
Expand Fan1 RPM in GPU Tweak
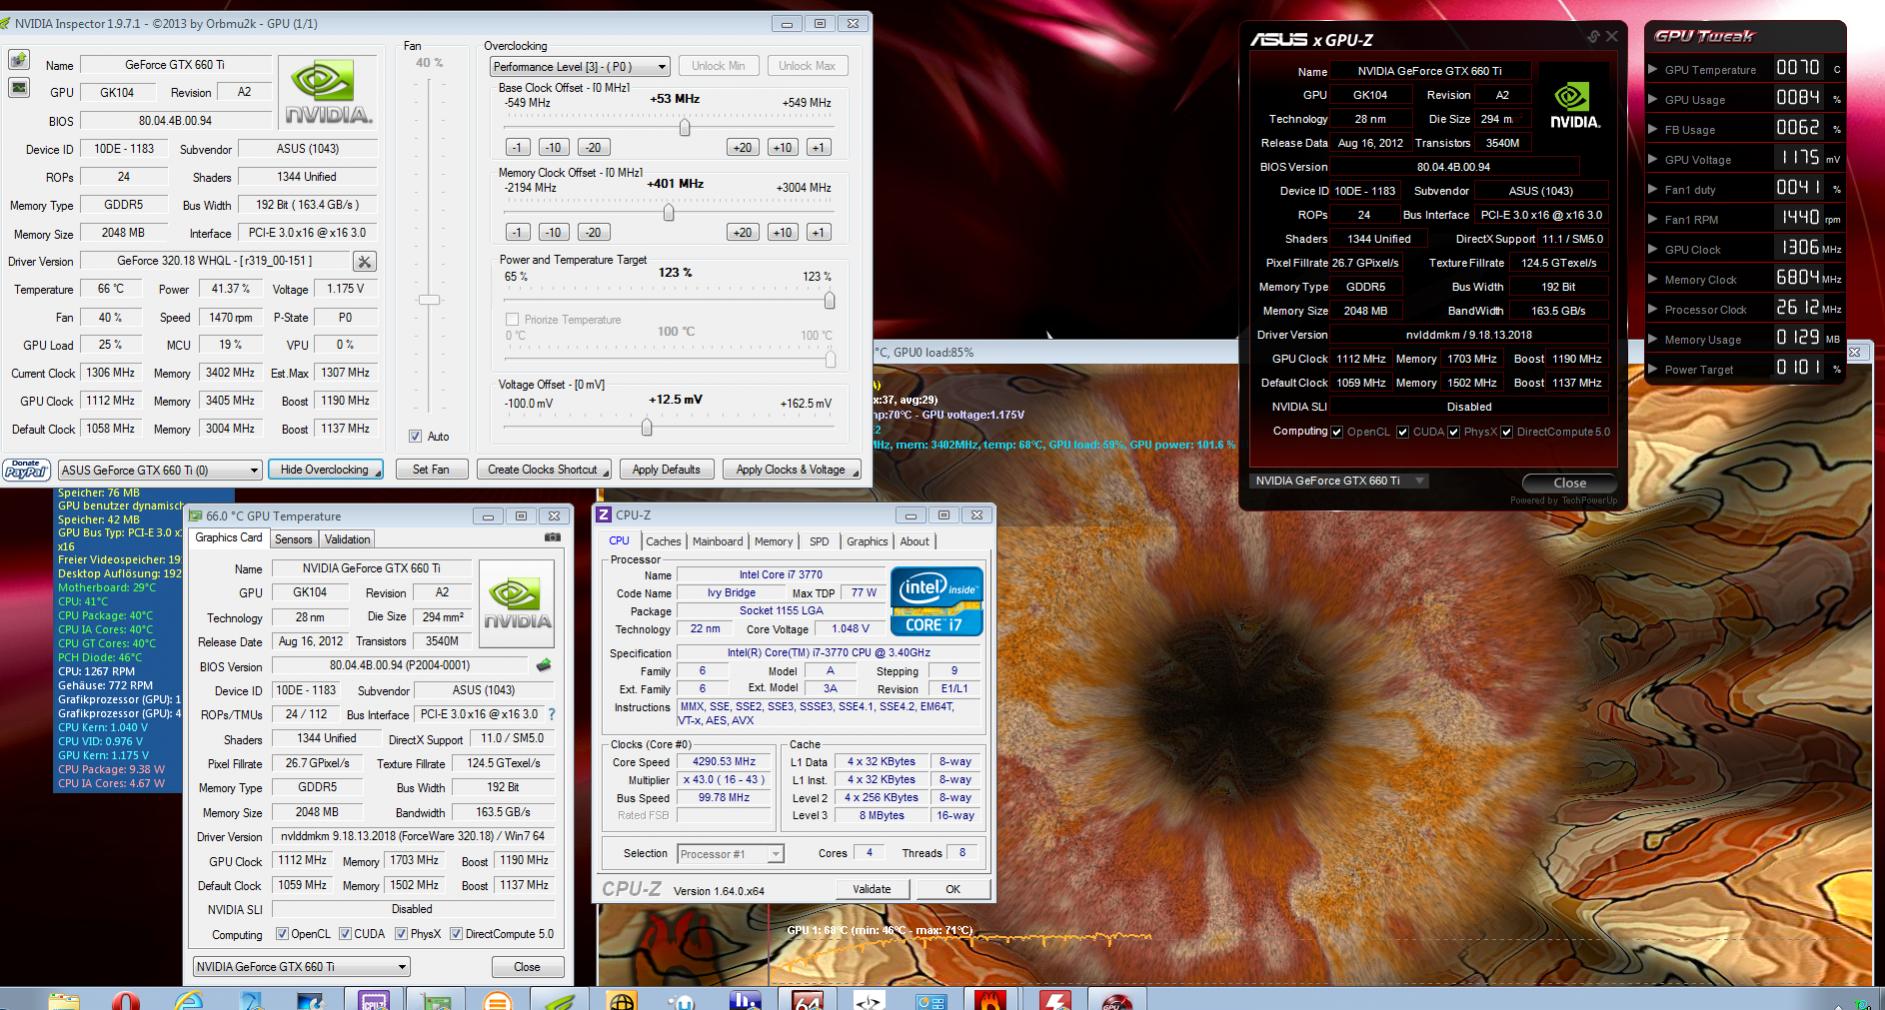pyautogui.click(x=1652, y=220)
